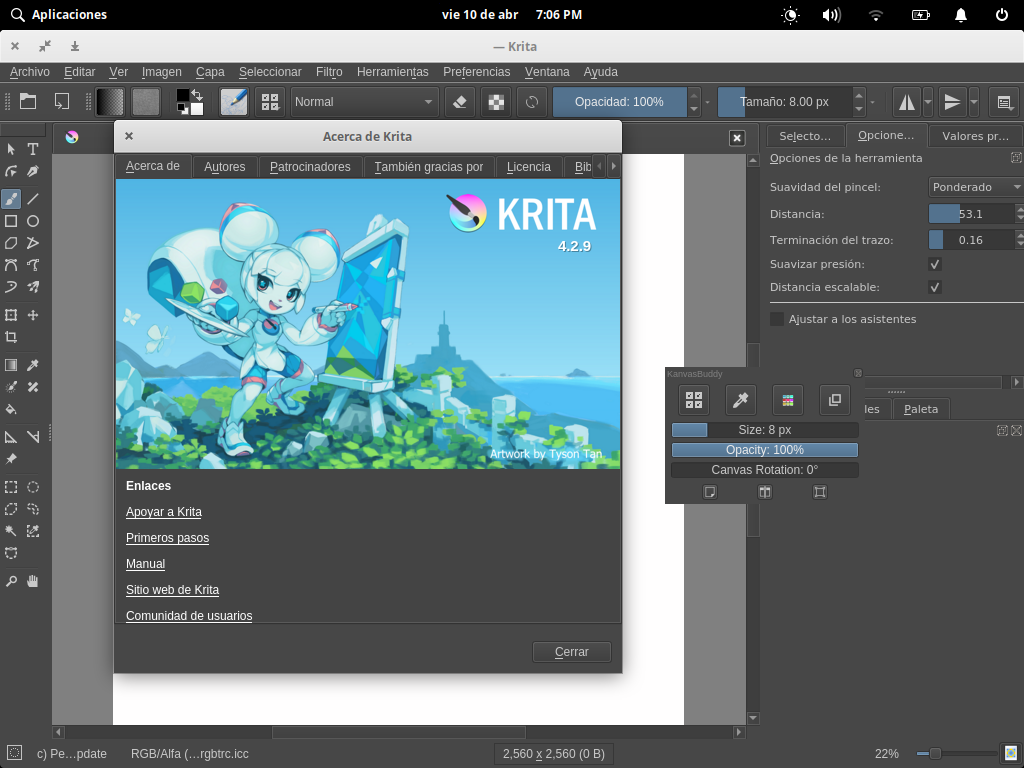1024x768 pixels.
Task: Expand vertical mirror options arrow
Action: pyautogui.click(x=974, y=102)
